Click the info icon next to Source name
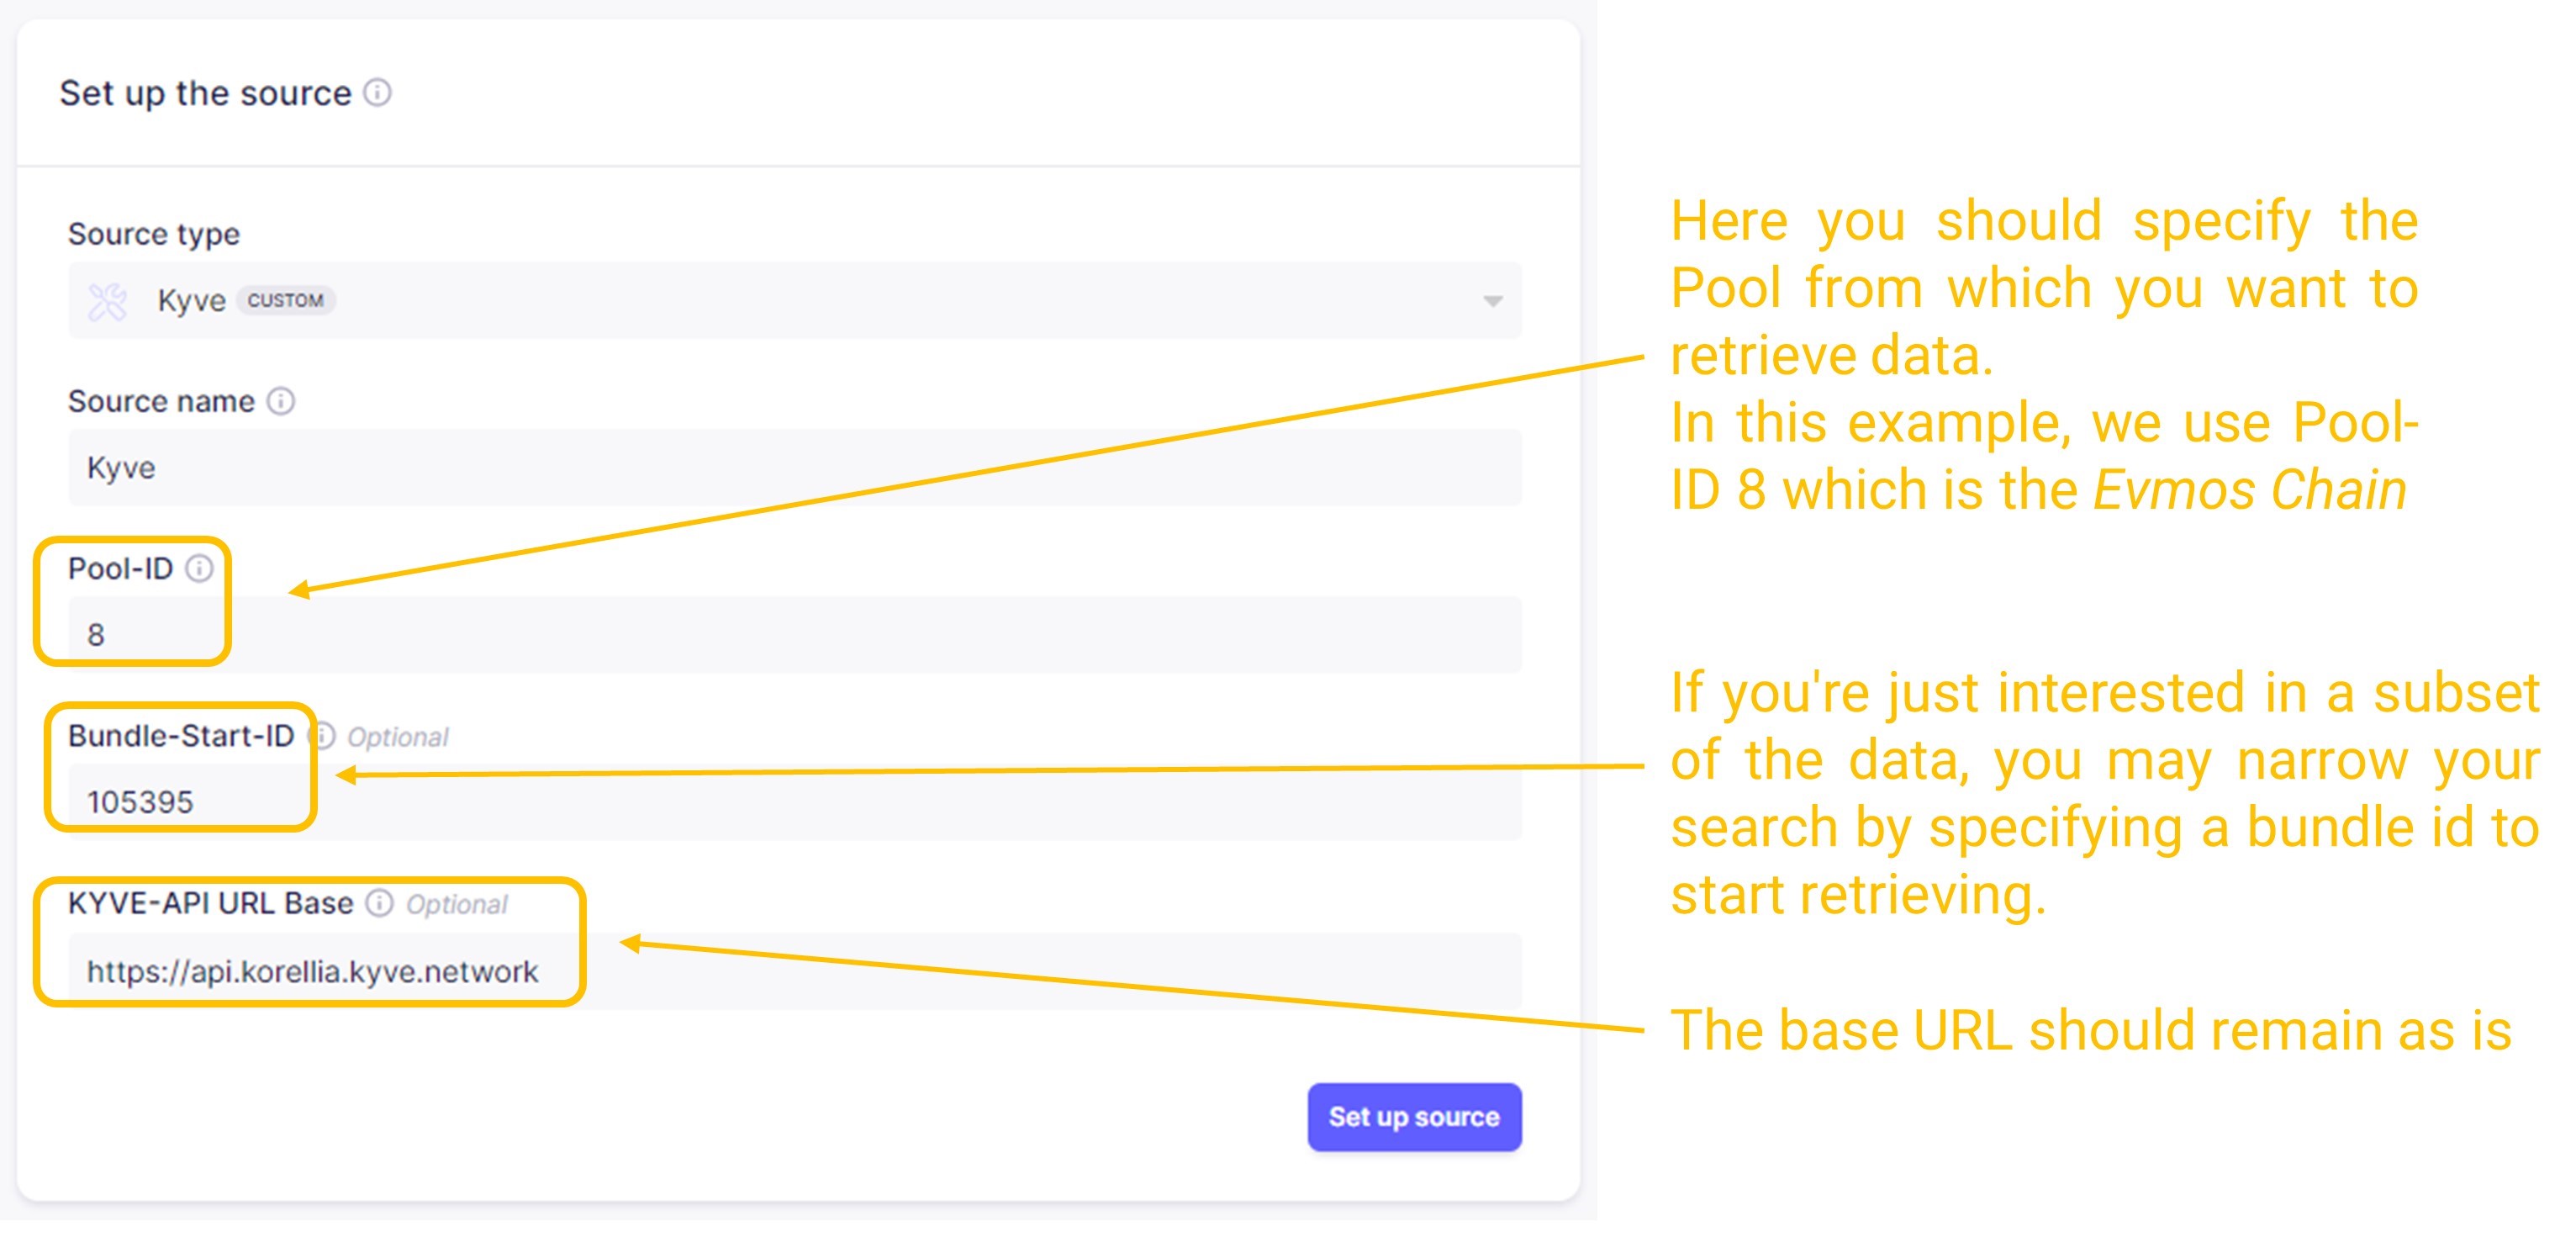This screenshot has height=1248, width=2576. point(281,401)
